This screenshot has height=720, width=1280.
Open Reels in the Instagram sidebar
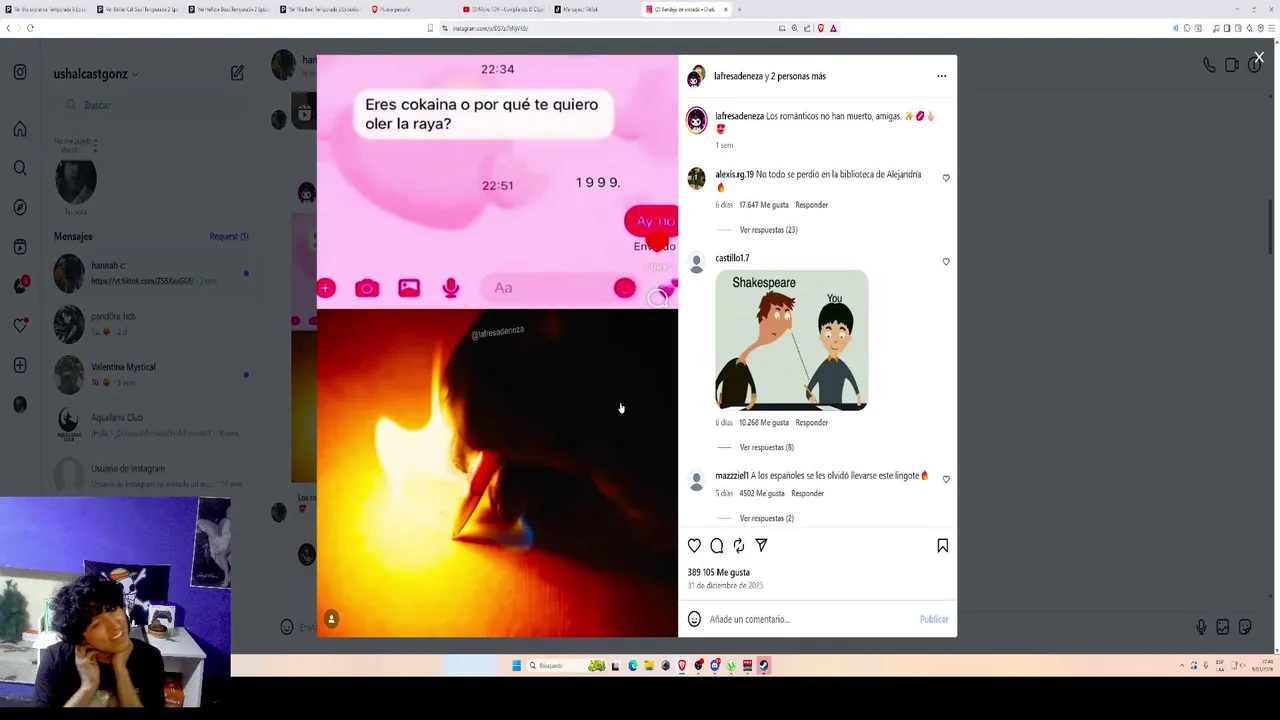20,247
